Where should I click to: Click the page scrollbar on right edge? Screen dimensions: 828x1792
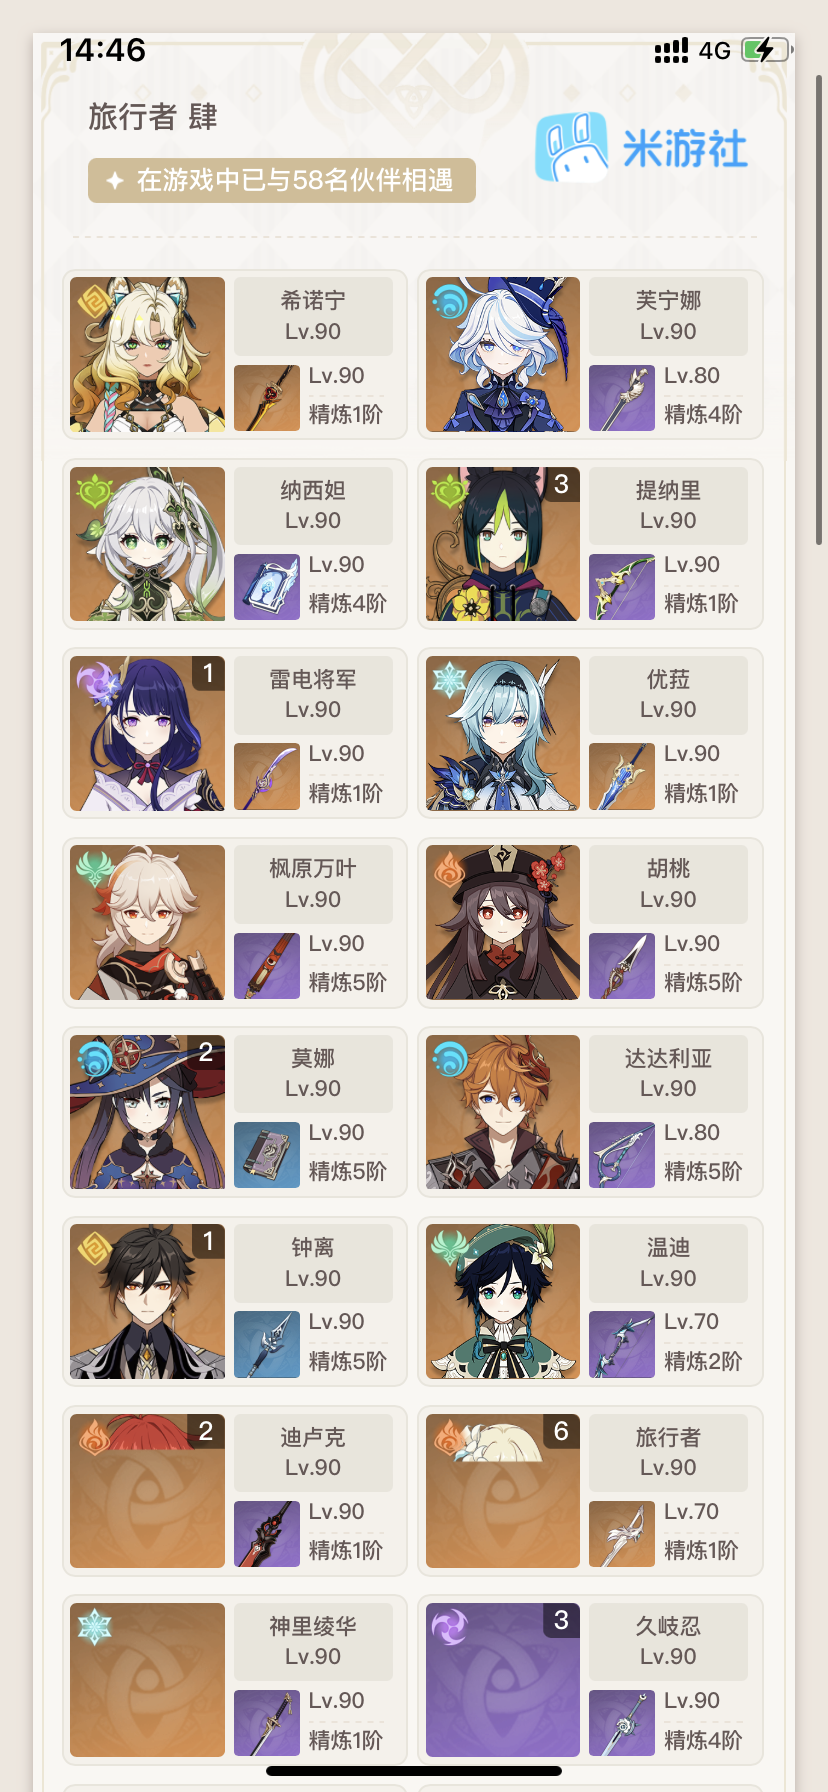tap(819, 310)
